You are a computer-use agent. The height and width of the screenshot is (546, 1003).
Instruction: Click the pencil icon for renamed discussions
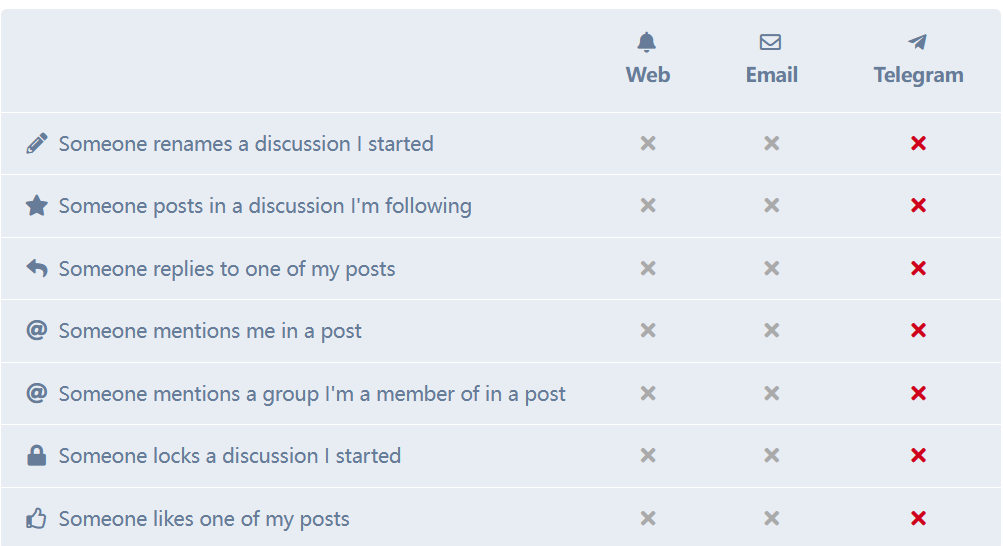pyautogui.click(x=36, y=143)
